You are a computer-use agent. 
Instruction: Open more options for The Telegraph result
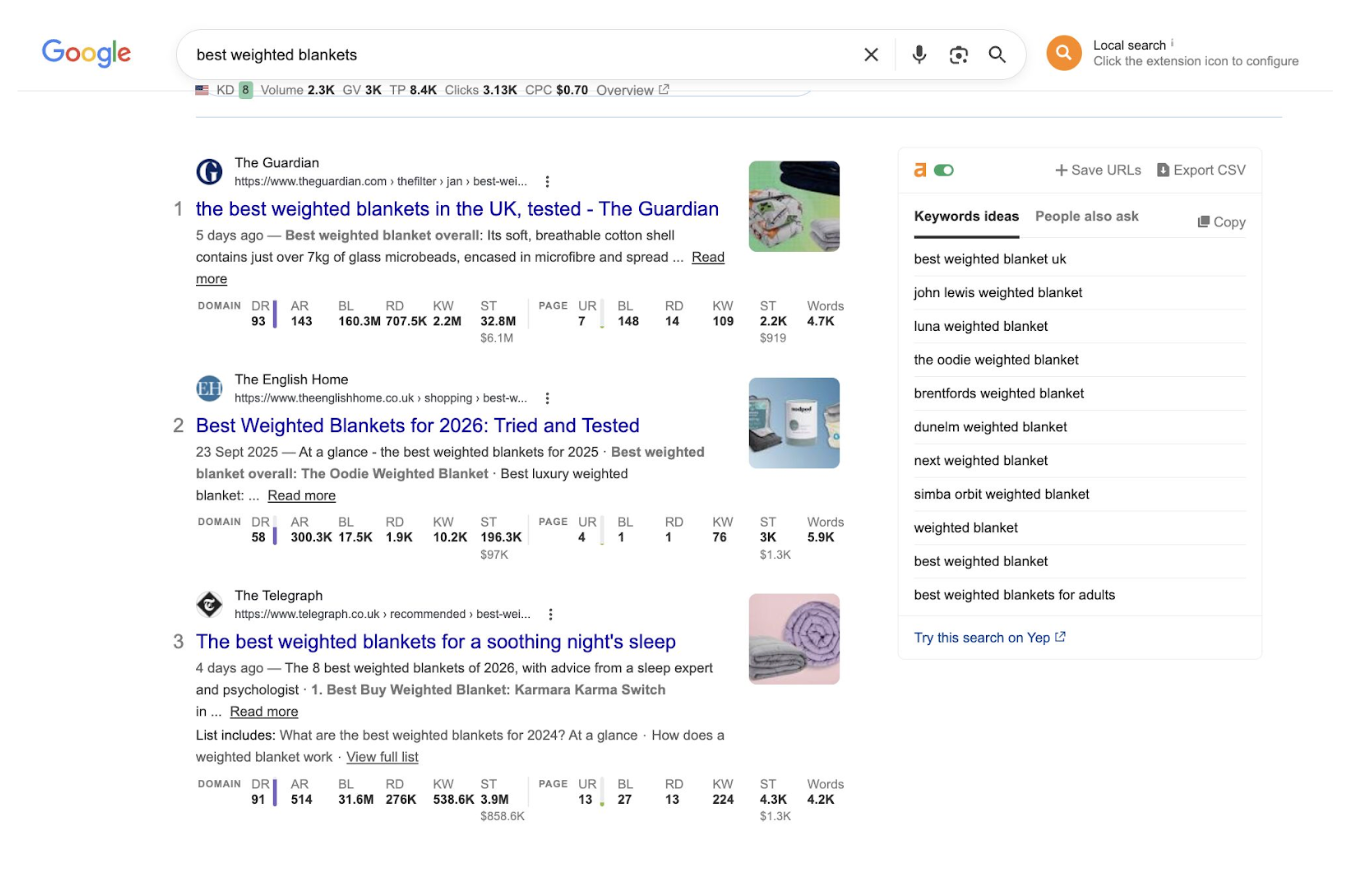click(550, 614)
